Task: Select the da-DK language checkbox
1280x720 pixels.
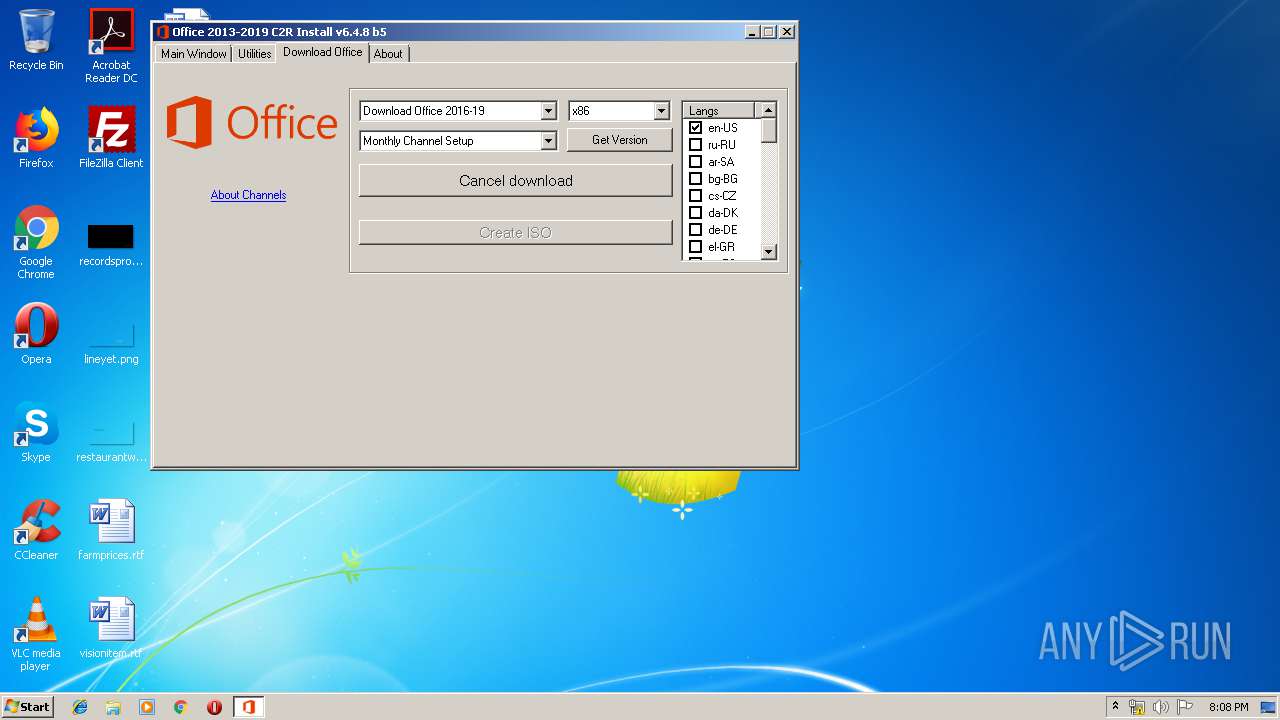Action: point(696,213)
